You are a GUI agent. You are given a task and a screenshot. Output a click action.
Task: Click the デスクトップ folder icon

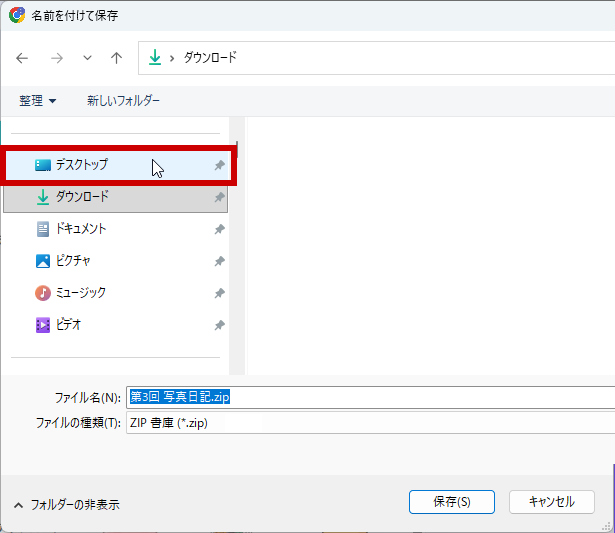tap(43, 166)
